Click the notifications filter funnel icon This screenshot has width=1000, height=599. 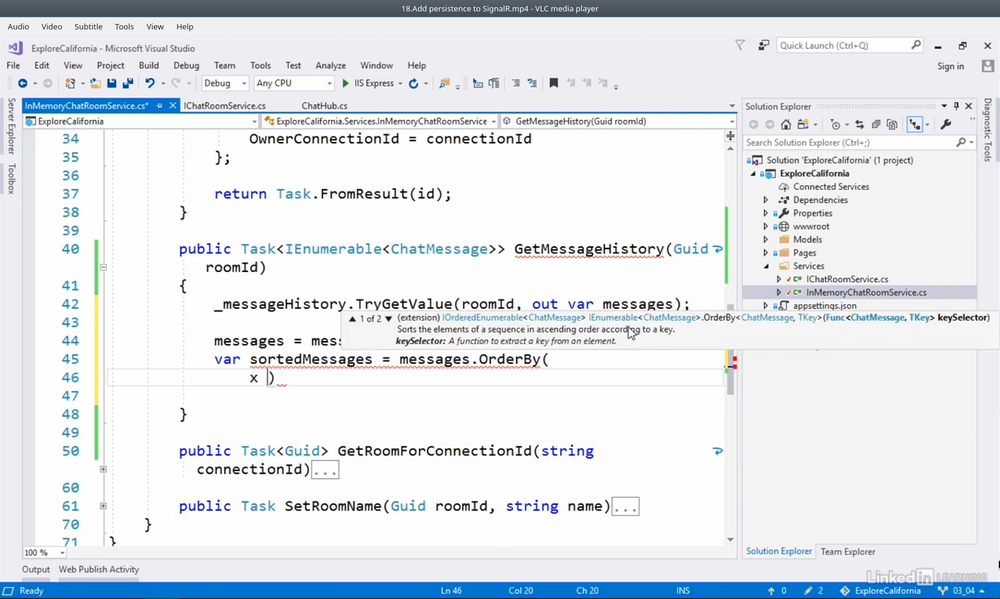click(740, 45)
